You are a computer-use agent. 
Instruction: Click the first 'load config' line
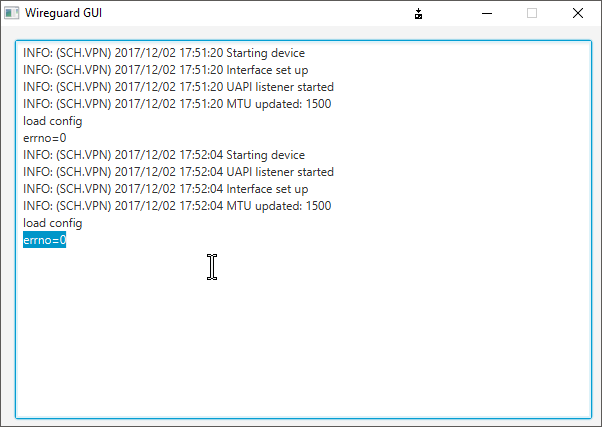[52, 121]
